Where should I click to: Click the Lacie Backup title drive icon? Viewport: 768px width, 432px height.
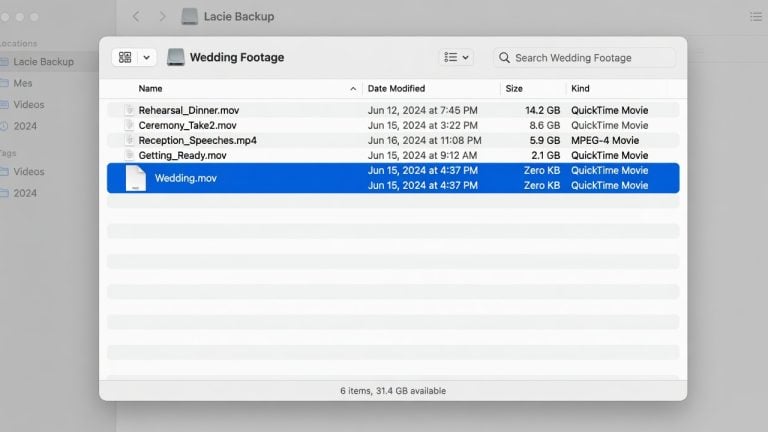pyautogui.click(x=190, y=17)
